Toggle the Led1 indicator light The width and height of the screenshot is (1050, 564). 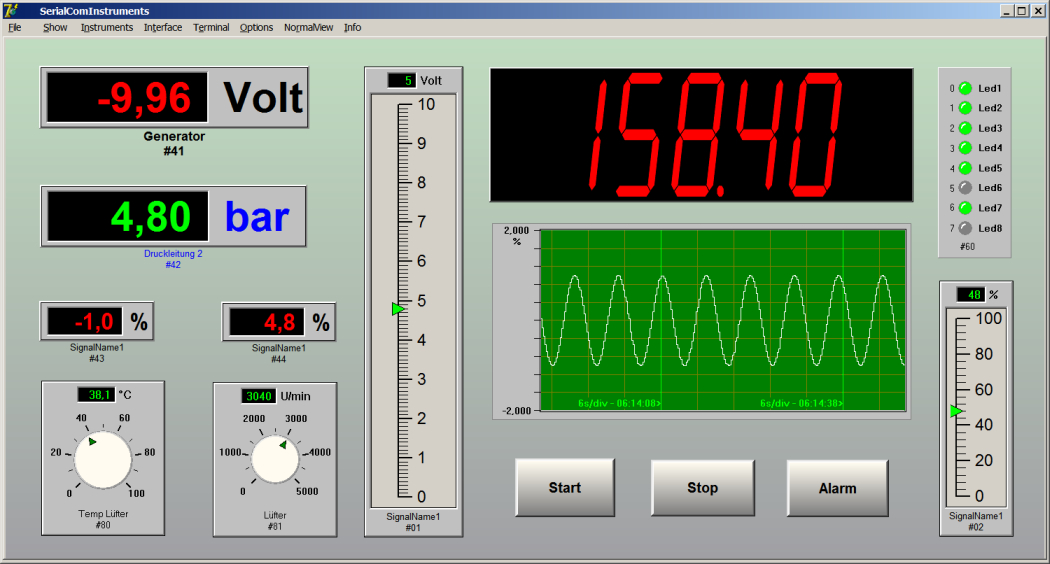[965, 88]
